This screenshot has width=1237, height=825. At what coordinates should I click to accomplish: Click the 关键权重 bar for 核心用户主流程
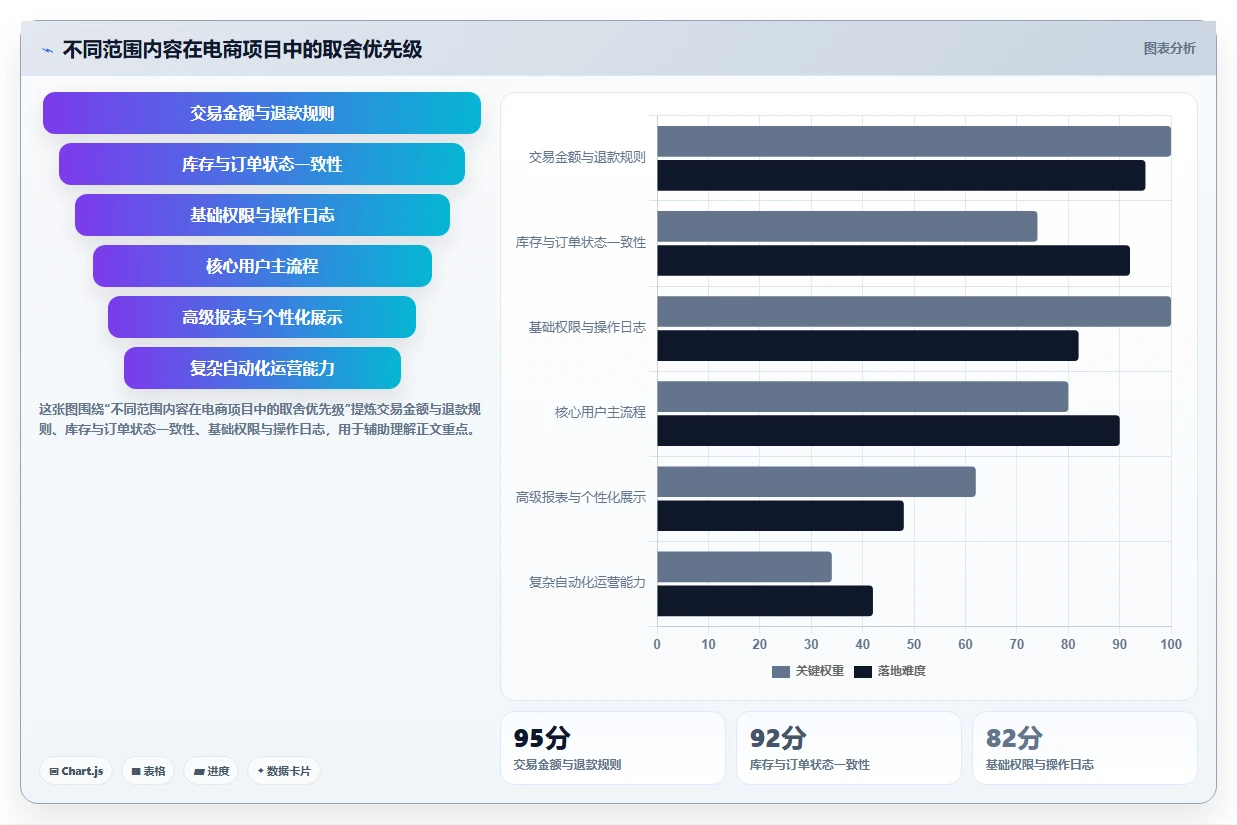863,396
